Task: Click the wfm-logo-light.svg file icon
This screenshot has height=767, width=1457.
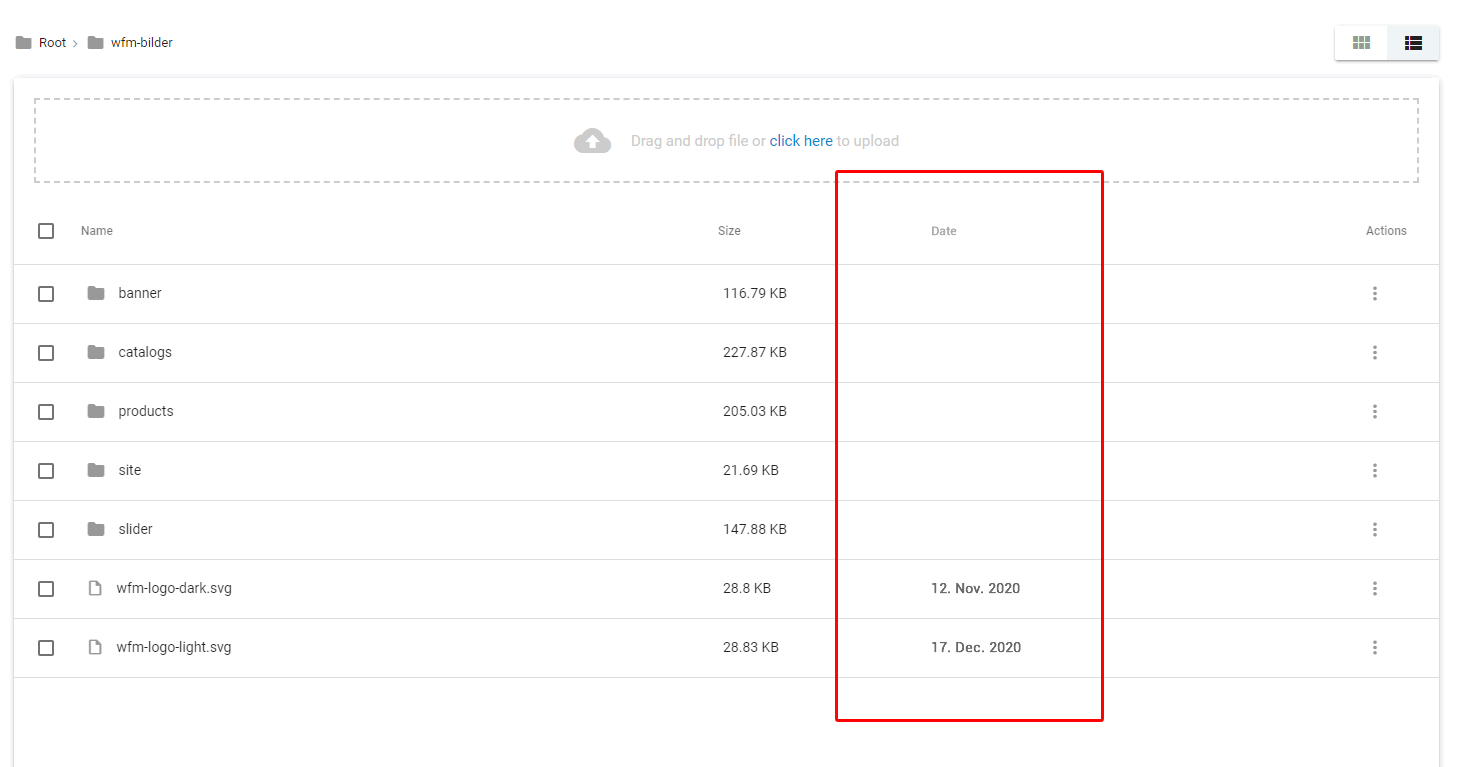Action: point(96,647)
